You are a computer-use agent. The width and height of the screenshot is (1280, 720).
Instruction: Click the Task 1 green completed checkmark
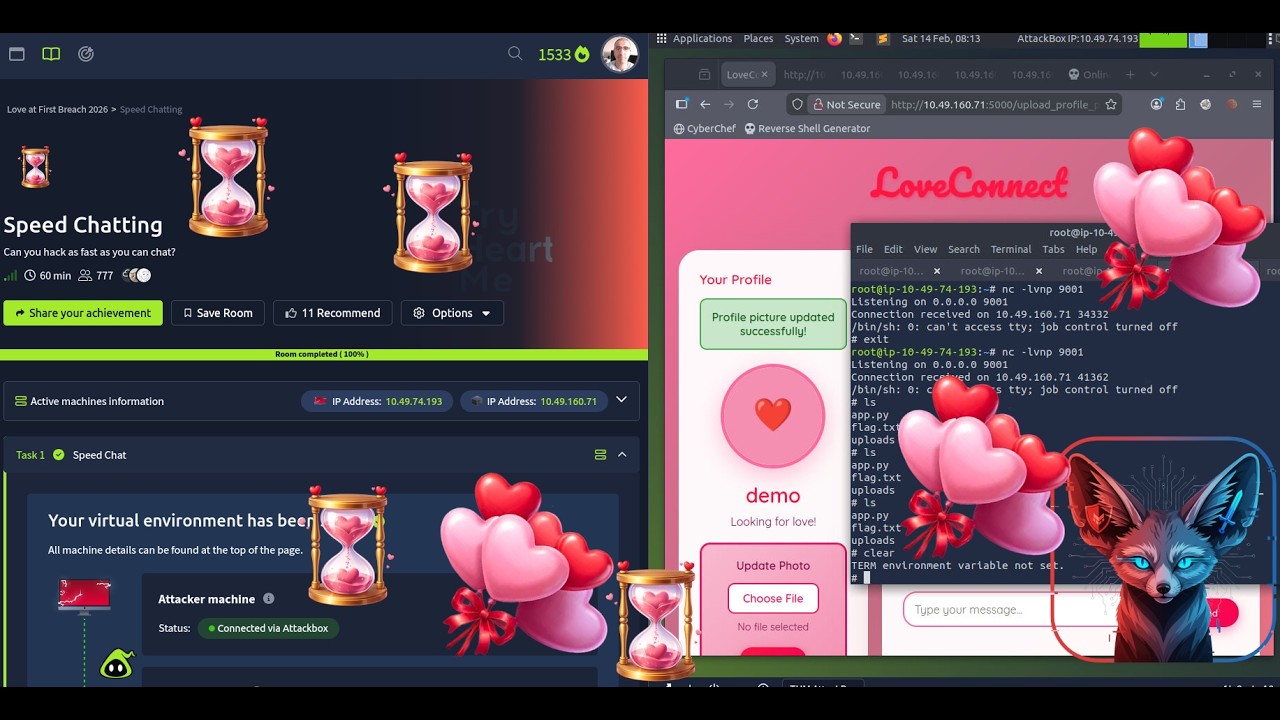(x=58, y=455)
